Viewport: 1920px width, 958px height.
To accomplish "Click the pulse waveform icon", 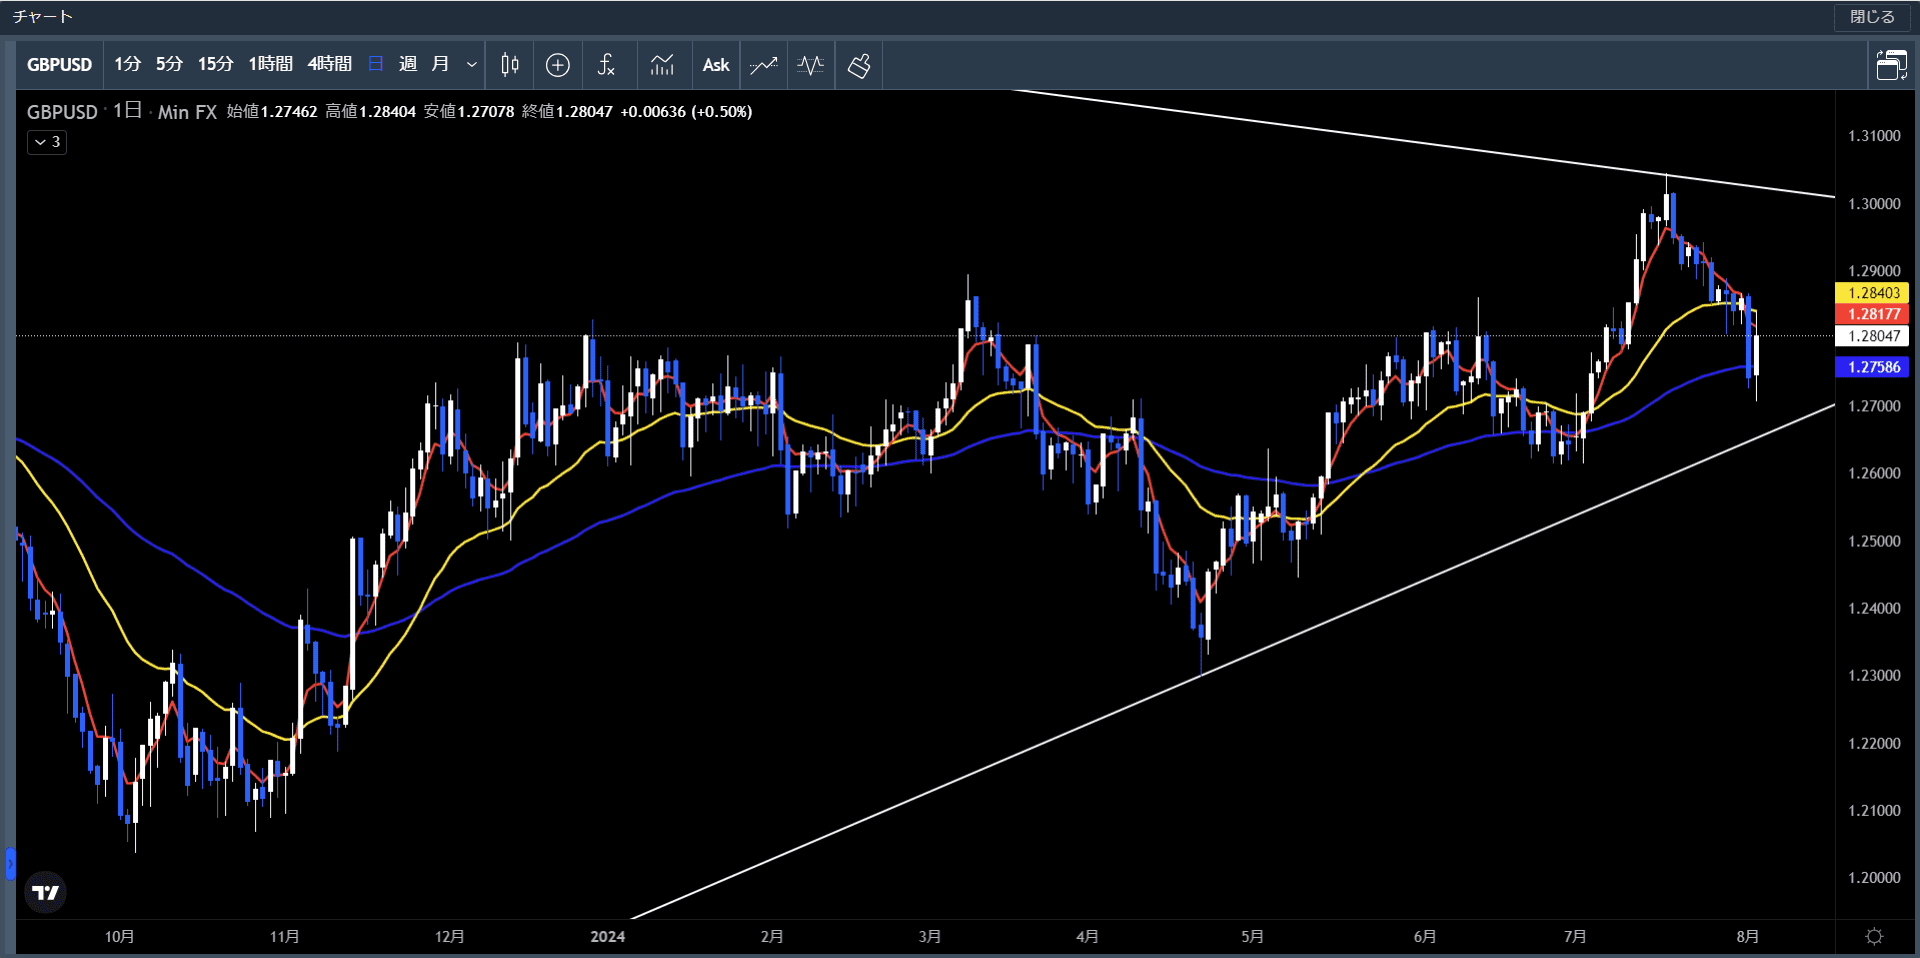I will pyautogui.click(x=811, y=65).
